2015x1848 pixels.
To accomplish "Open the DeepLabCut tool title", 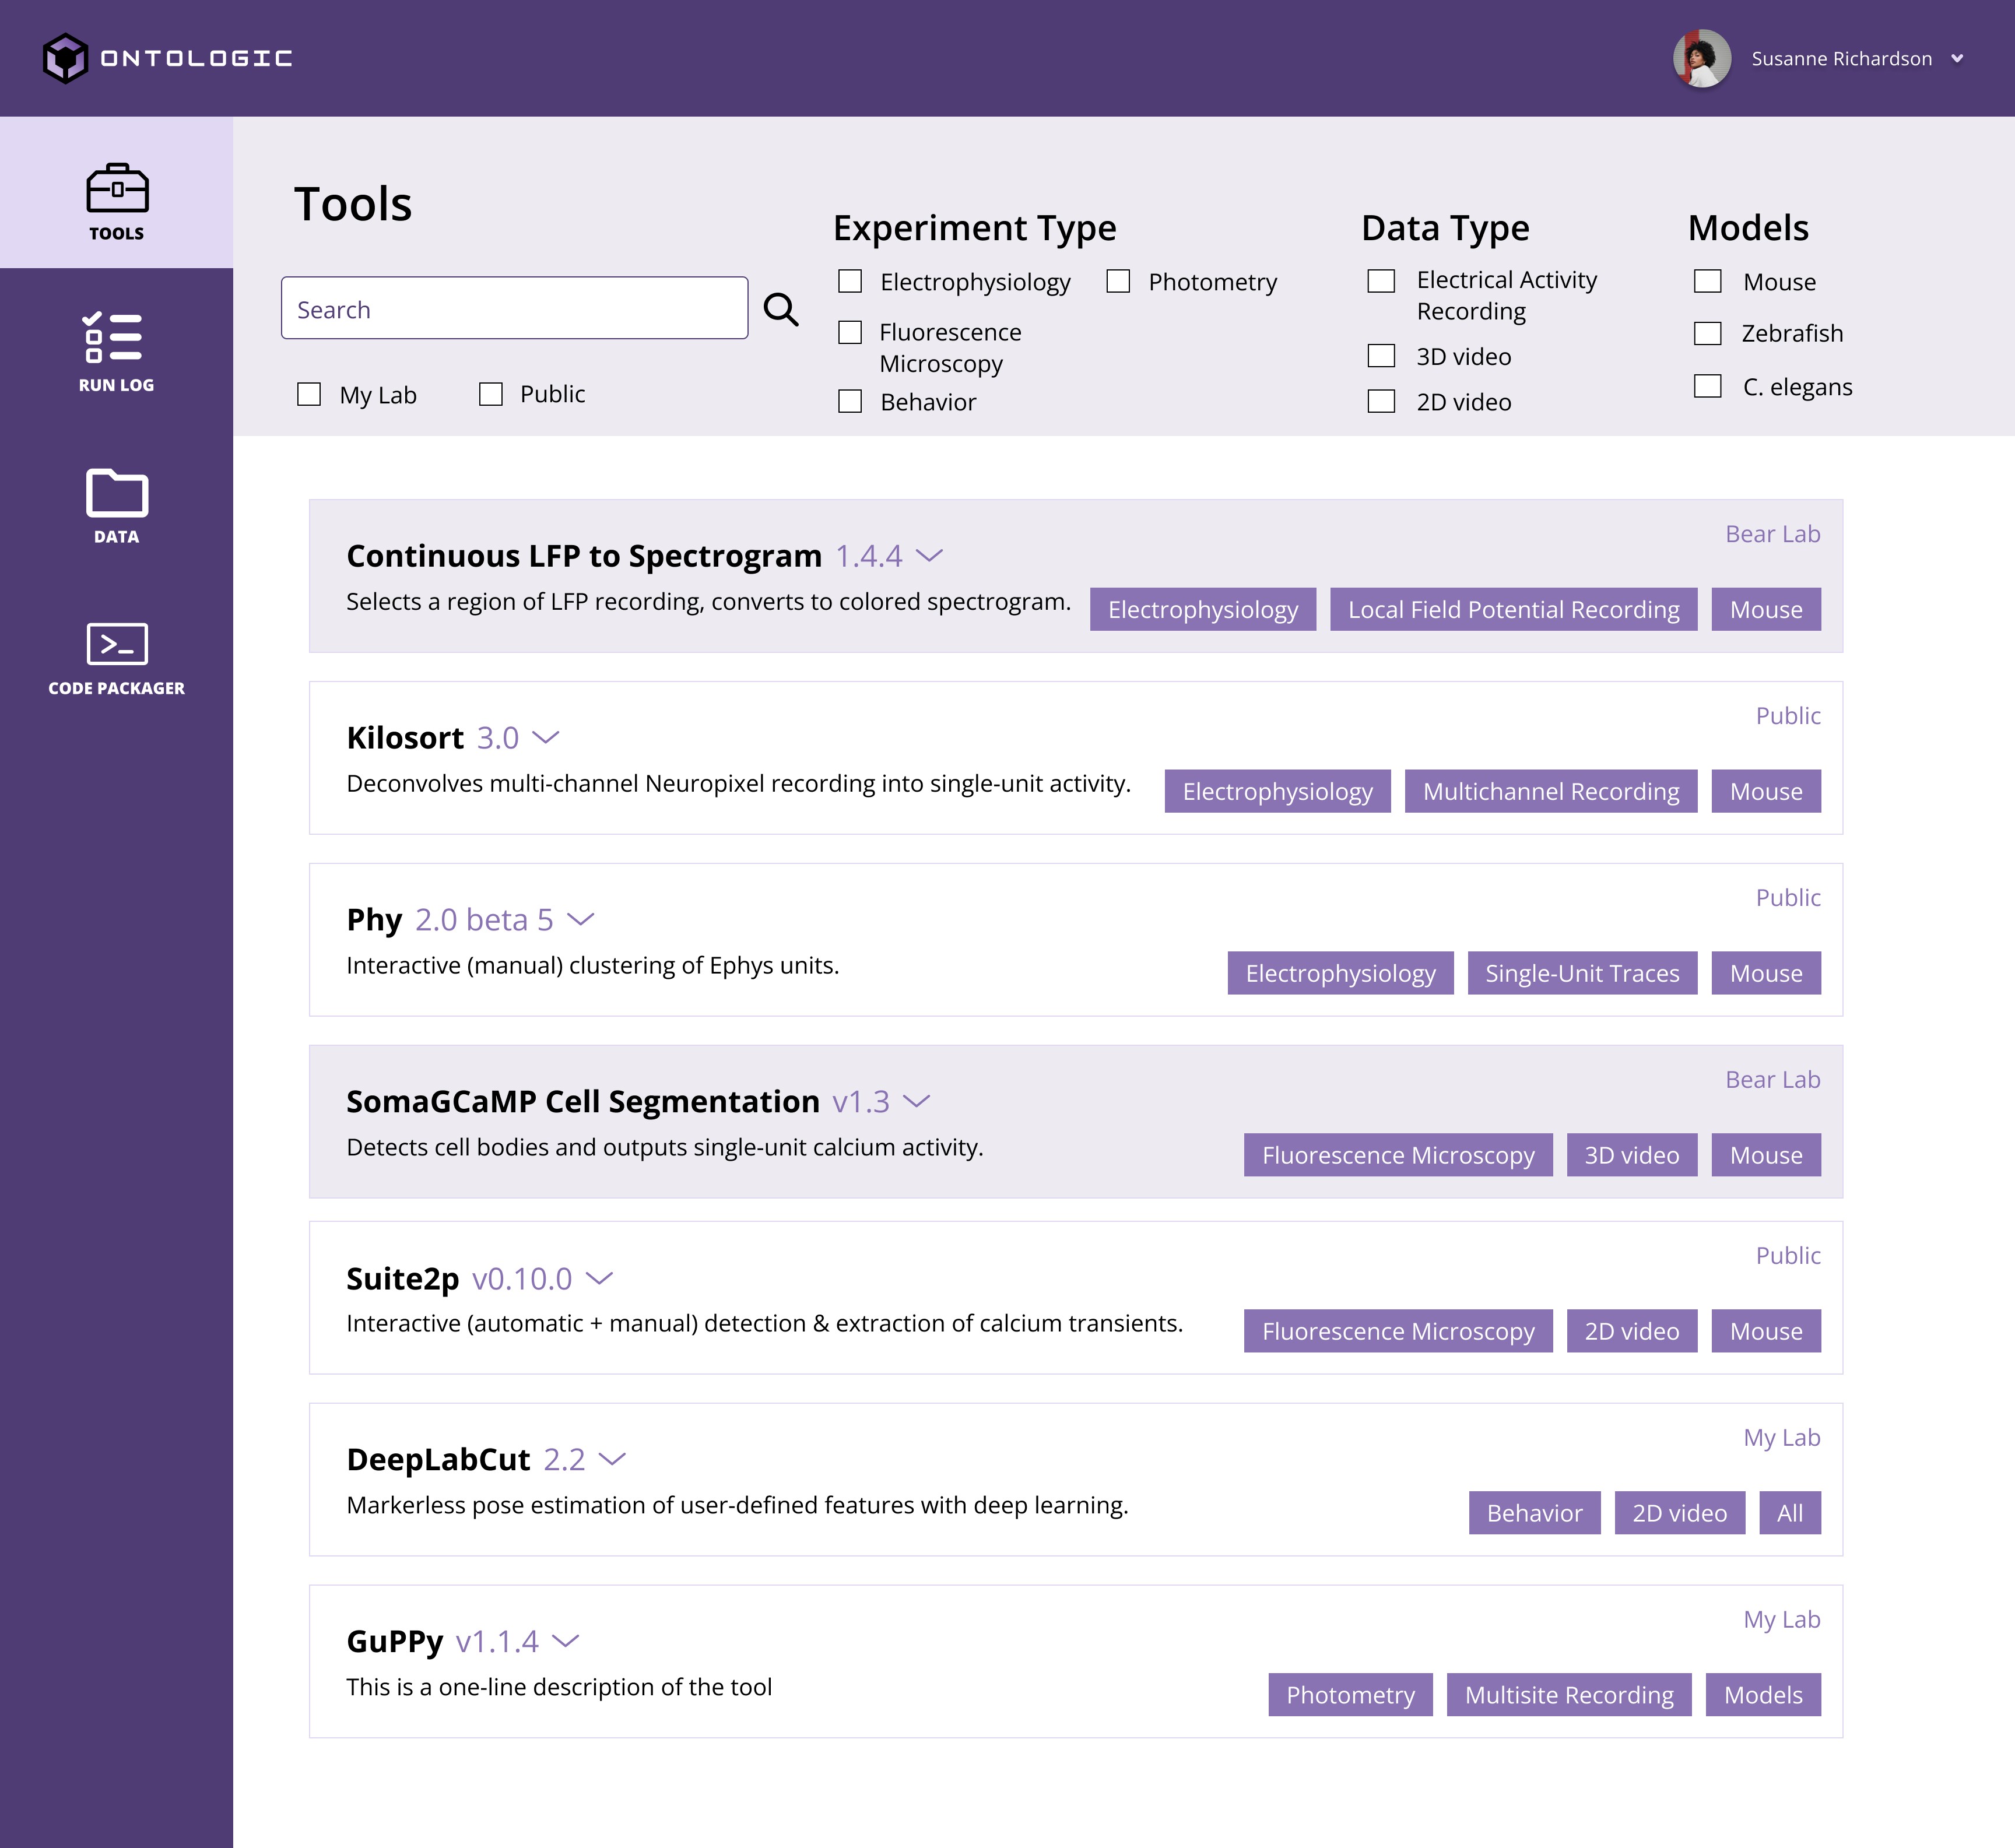I will [438, 1460].
